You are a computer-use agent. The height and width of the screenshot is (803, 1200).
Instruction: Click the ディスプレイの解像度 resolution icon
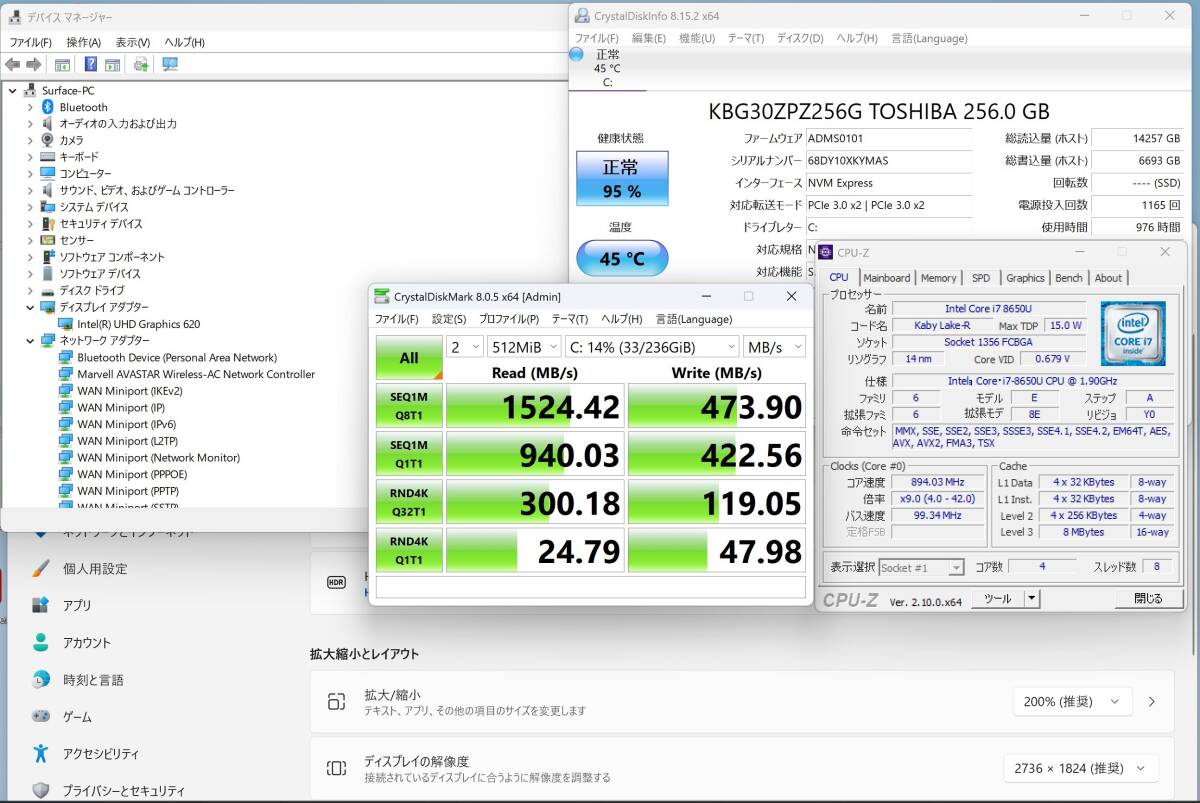point(336,768)
